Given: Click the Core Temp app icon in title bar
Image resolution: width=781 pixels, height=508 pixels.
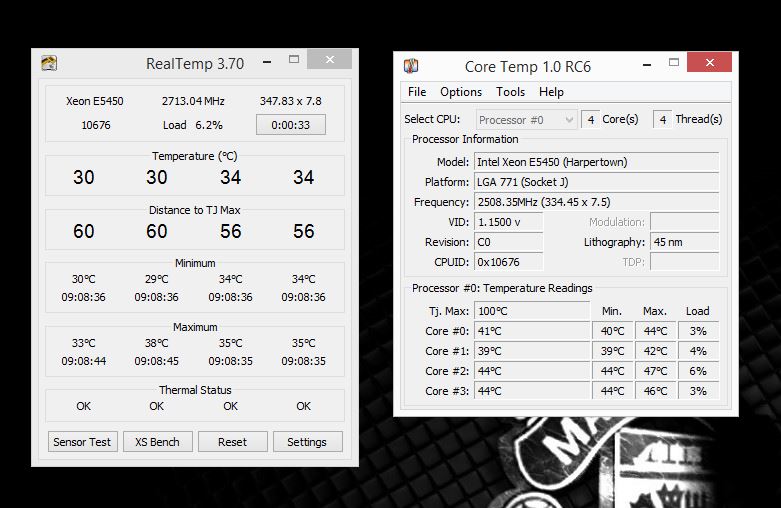Looking at the screenshot, I should pos(411,66).
